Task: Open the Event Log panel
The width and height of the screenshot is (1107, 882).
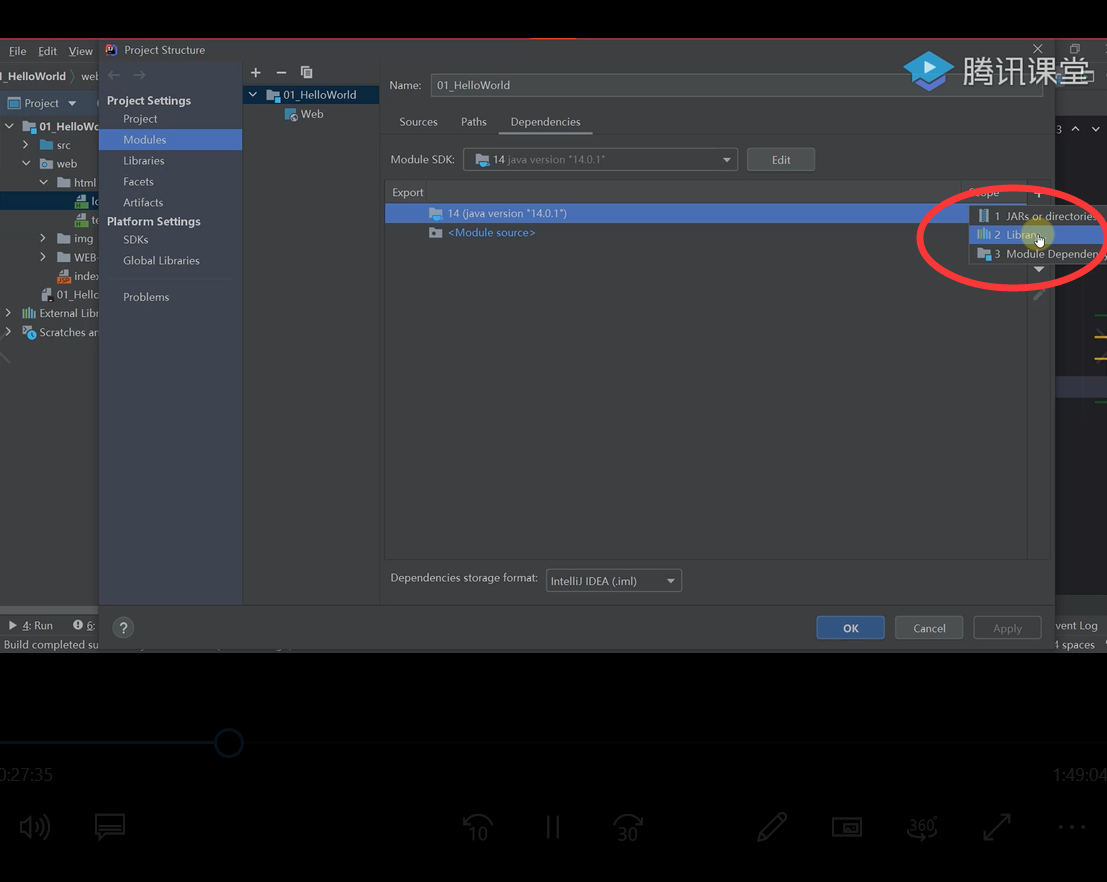Action: [1077, 626]
